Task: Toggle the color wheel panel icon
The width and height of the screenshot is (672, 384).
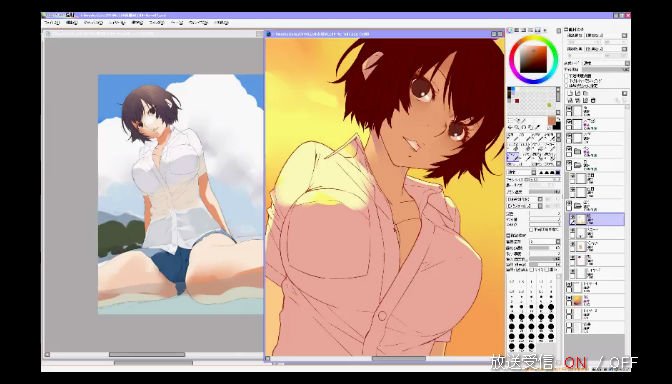Action: click(x=509, y=30)
